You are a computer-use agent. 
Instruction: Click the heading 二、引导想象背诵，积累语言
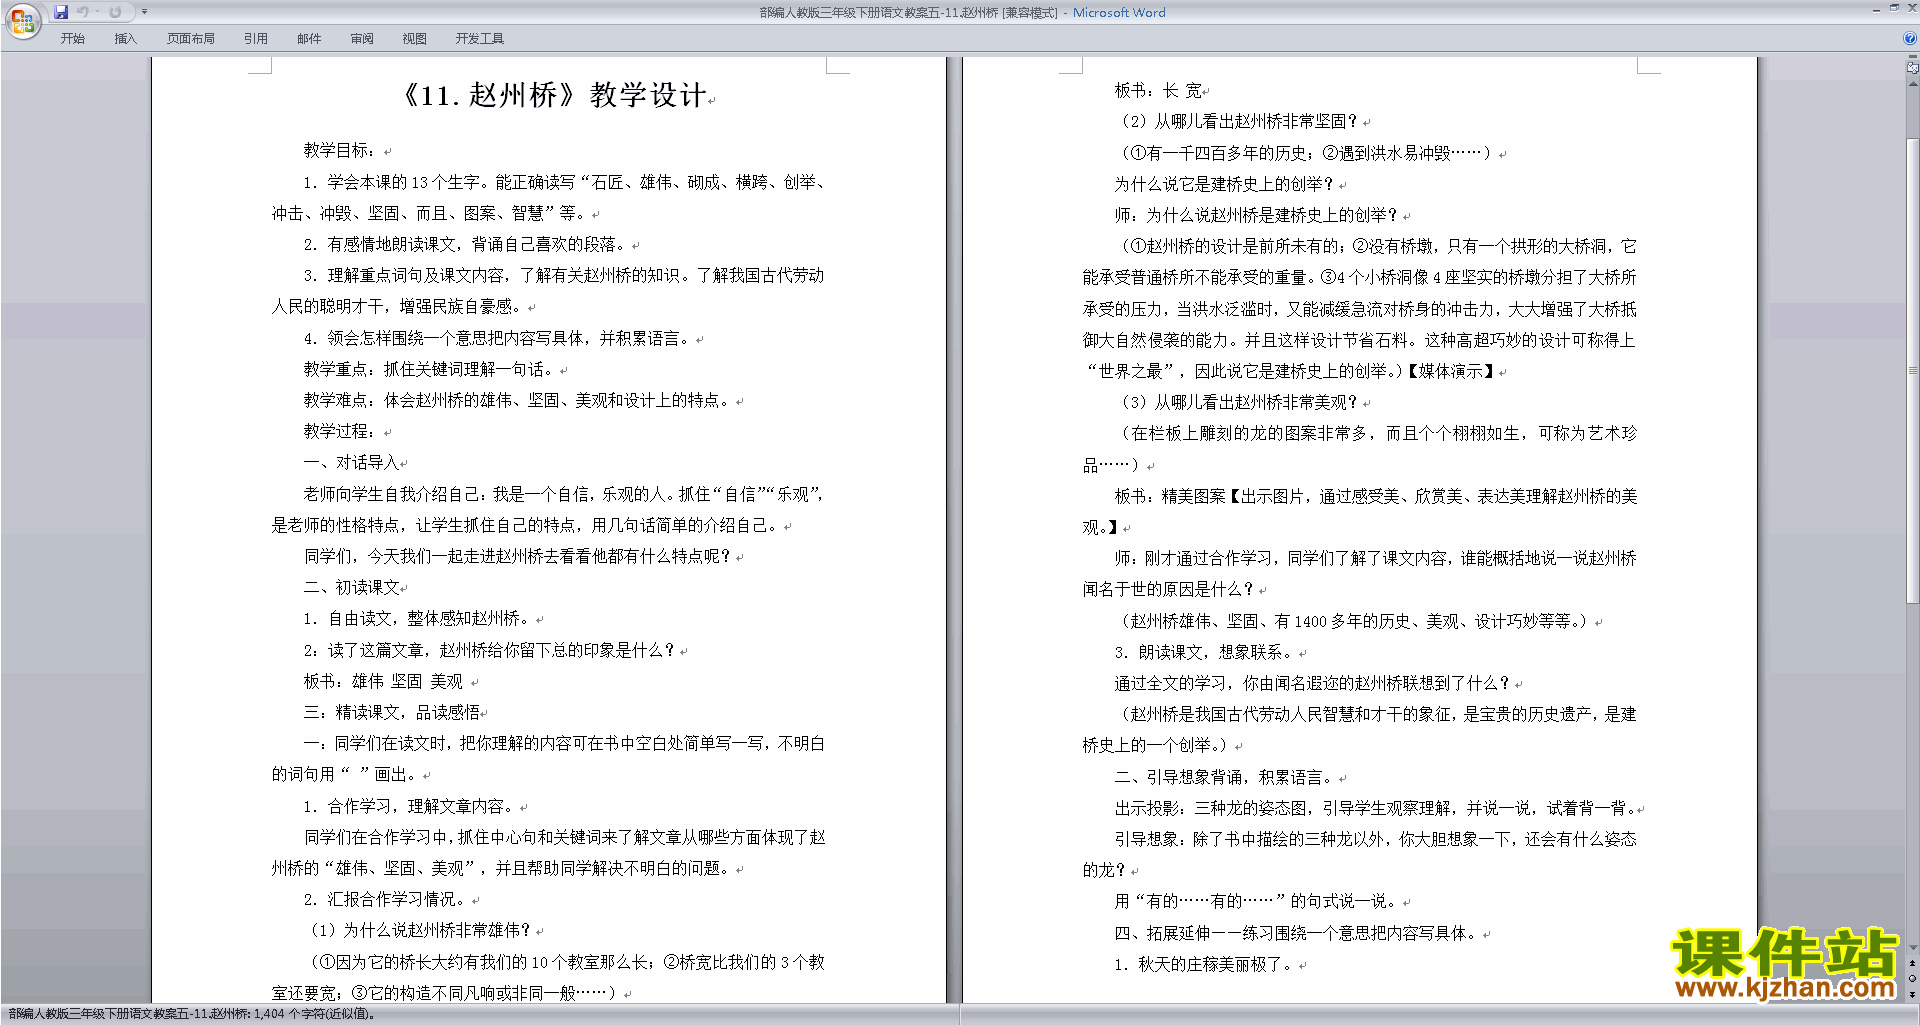tap(1224, 778)
